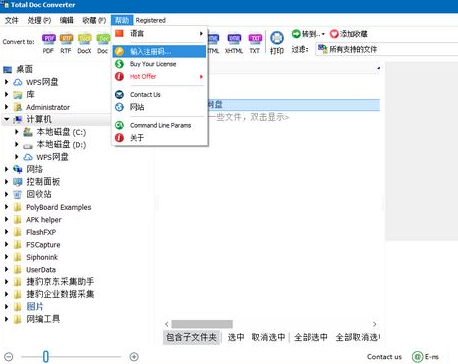Click the zoom slider handle
The image size is (458, 364).
[46, 357]
